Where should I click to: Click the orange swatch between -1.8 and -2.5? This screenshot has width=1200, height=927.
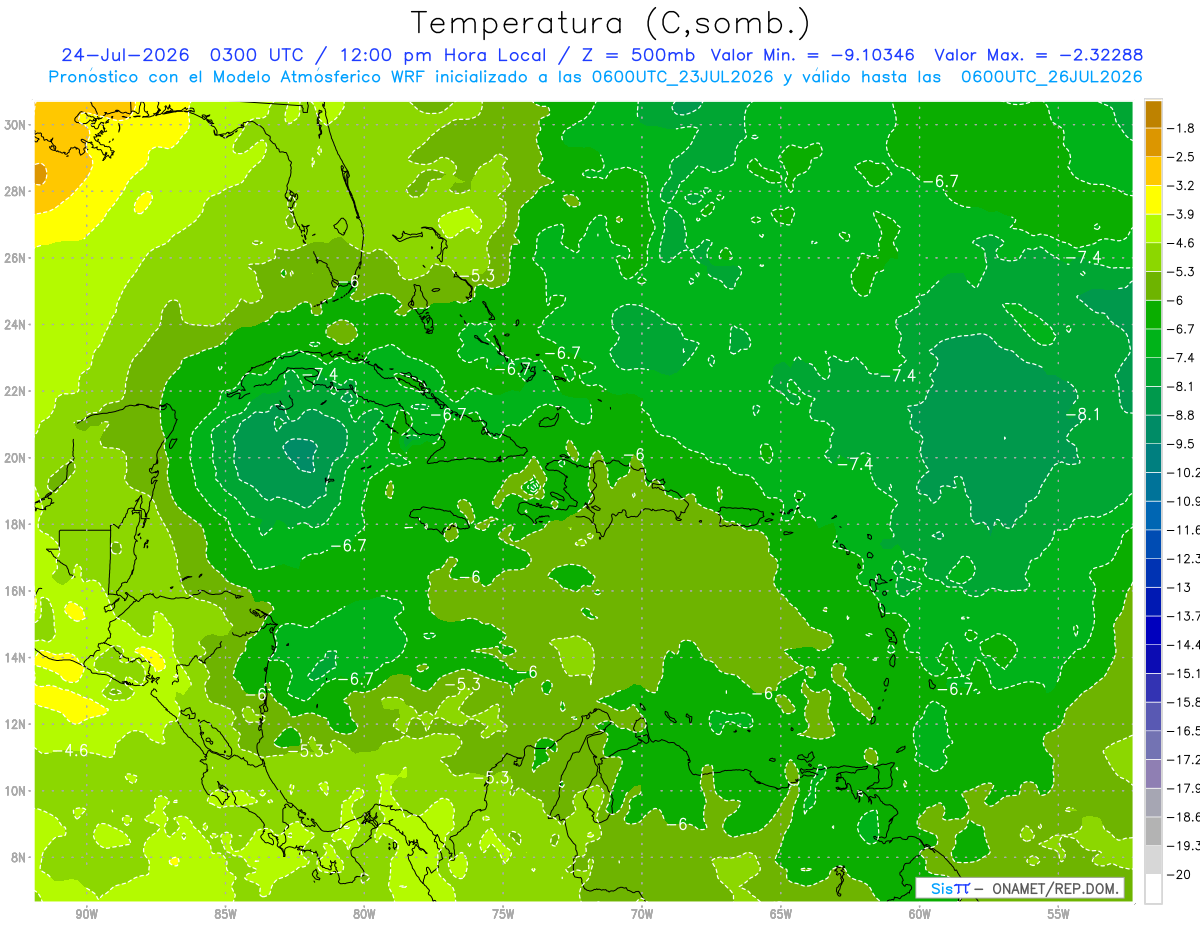tap(1153, 142)
